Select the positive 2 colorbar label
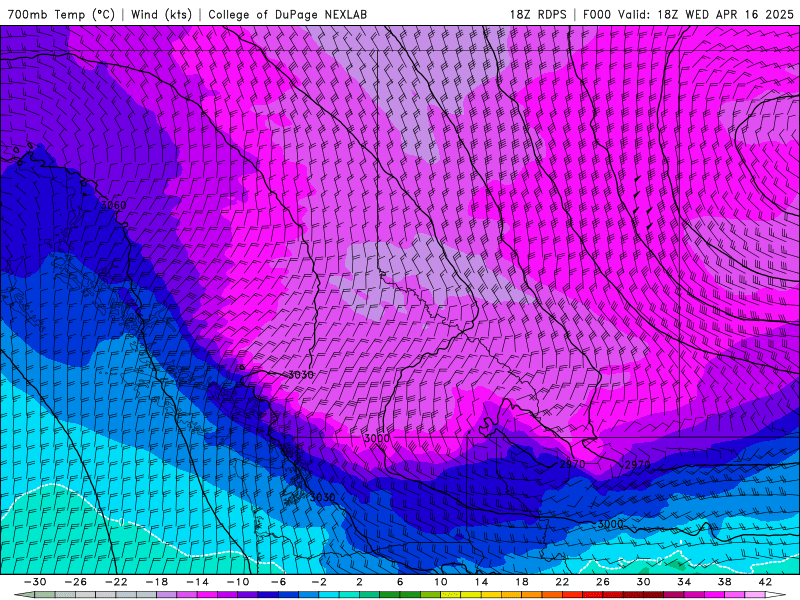The width and height of the screenshot is (800, 600). [x=359, y=582]
